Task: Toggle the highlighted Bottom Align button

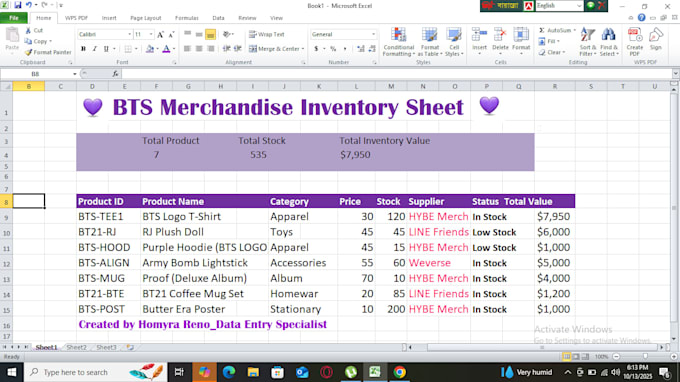Action: [210, 34]
